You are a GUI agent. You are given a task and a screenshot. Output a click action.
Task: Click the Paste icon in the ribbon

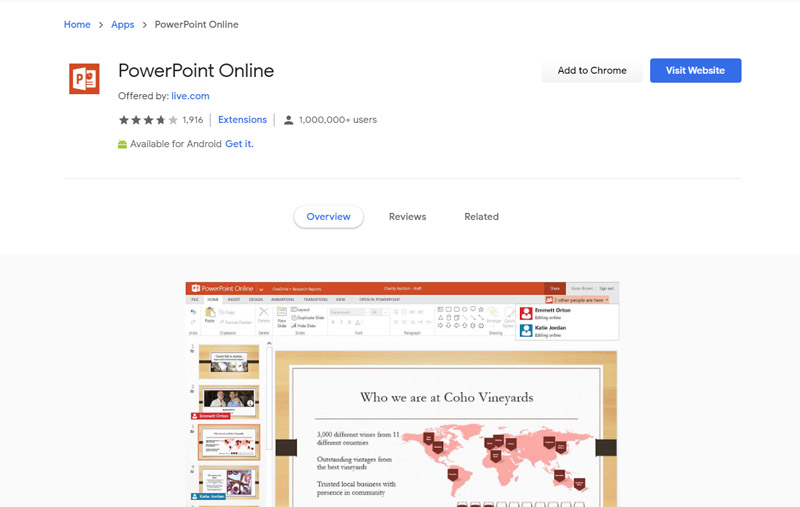(x=210, y=314)
